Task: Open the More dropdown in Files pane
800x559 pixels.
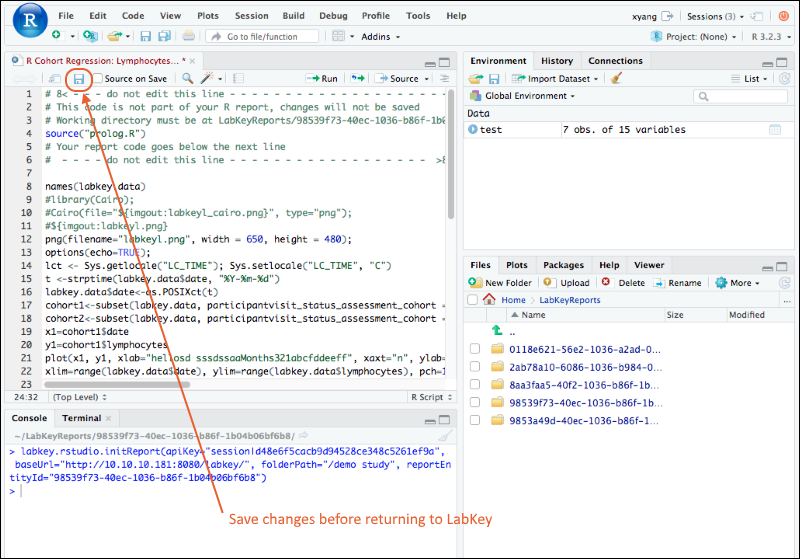Action: 738,283
